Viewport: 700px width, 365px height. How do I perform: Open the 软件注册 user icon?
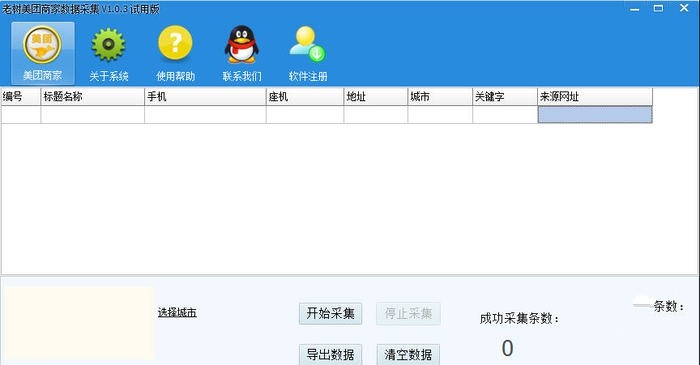point(308,53)
